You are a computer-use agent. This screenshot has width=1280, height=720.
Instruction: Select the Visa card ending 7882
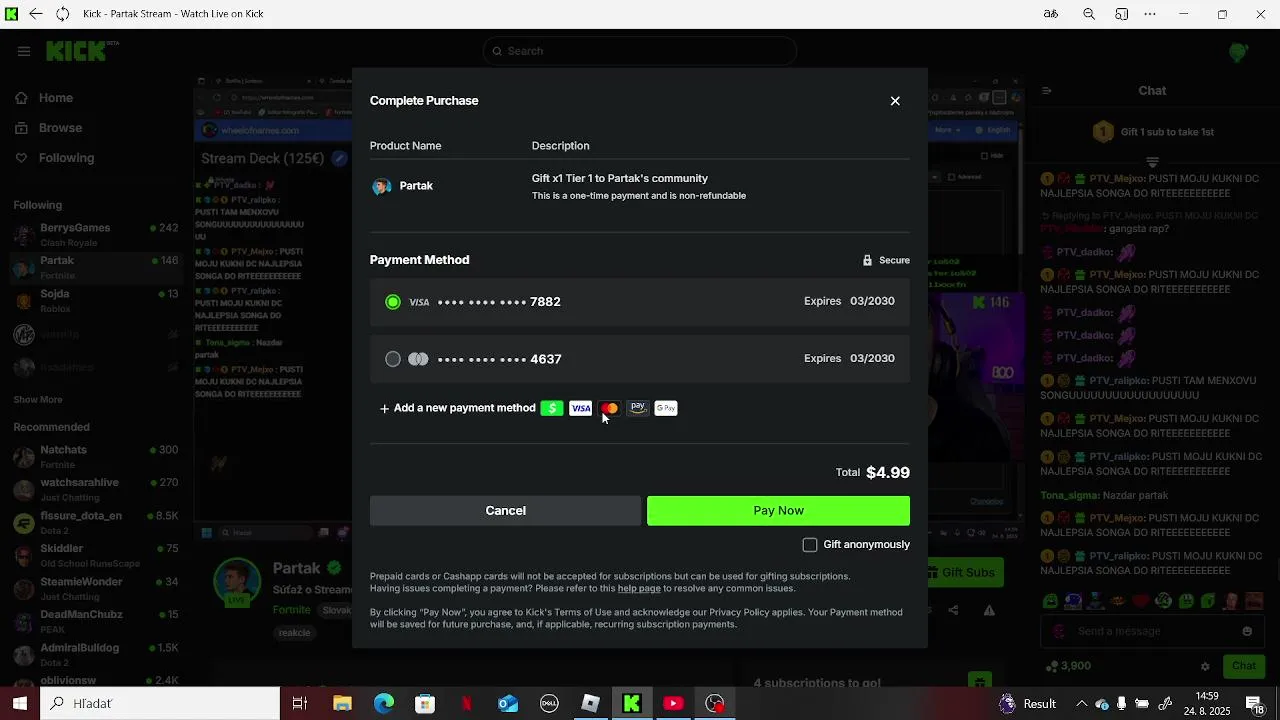click(640, 302)
